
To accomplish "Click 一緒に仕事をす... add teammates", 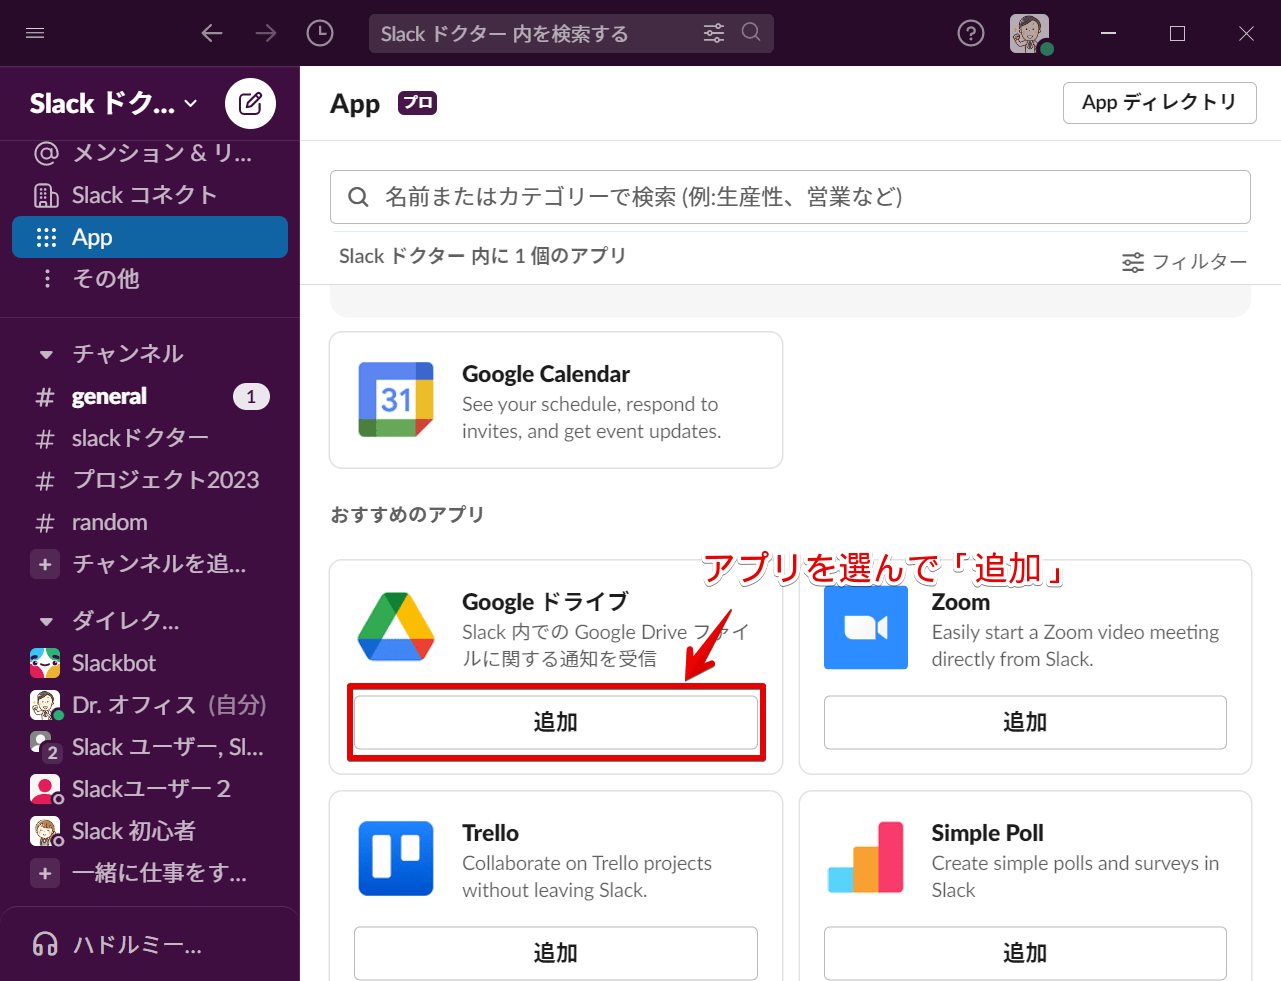I will coord(150,873).
